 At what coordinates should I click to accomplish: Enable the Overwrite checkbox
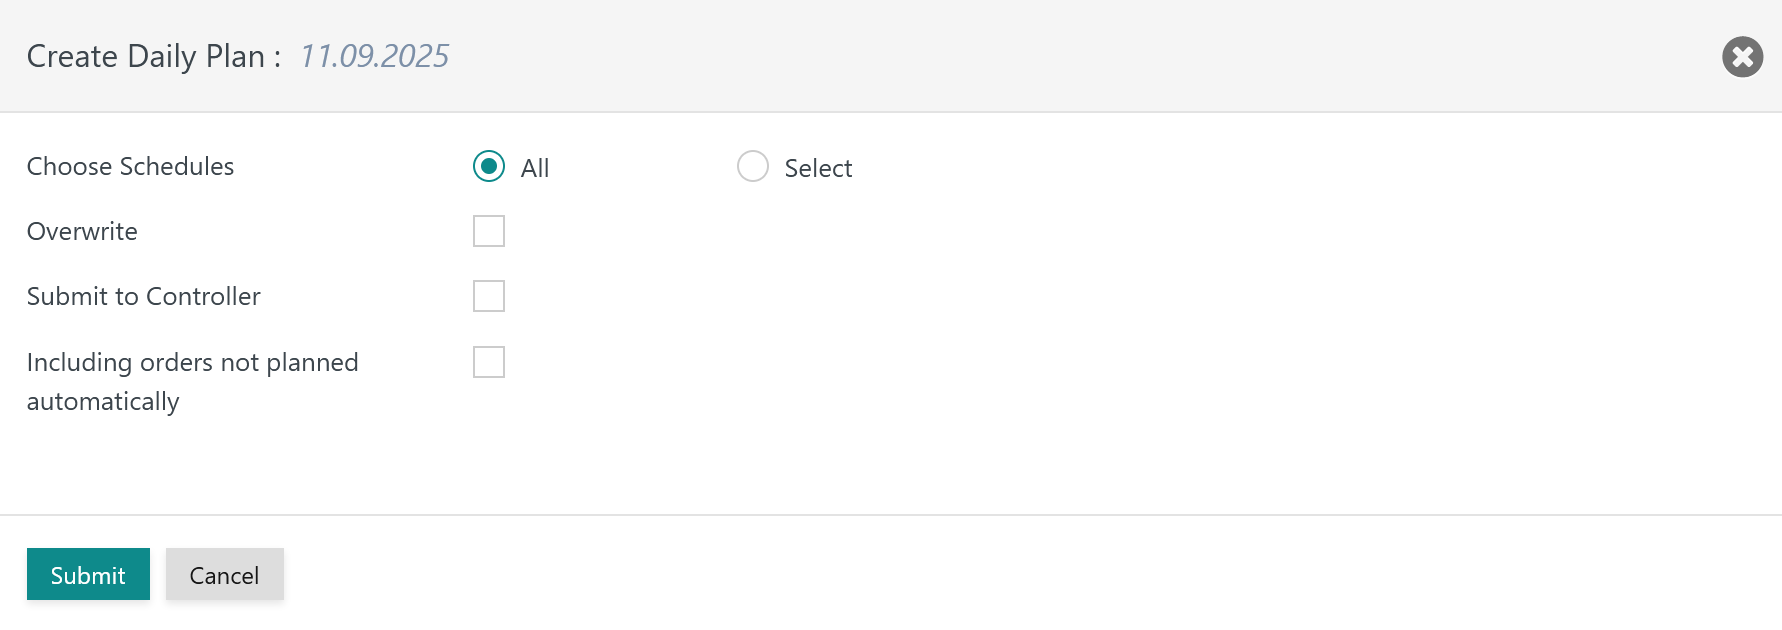click(x=489, y=231)
